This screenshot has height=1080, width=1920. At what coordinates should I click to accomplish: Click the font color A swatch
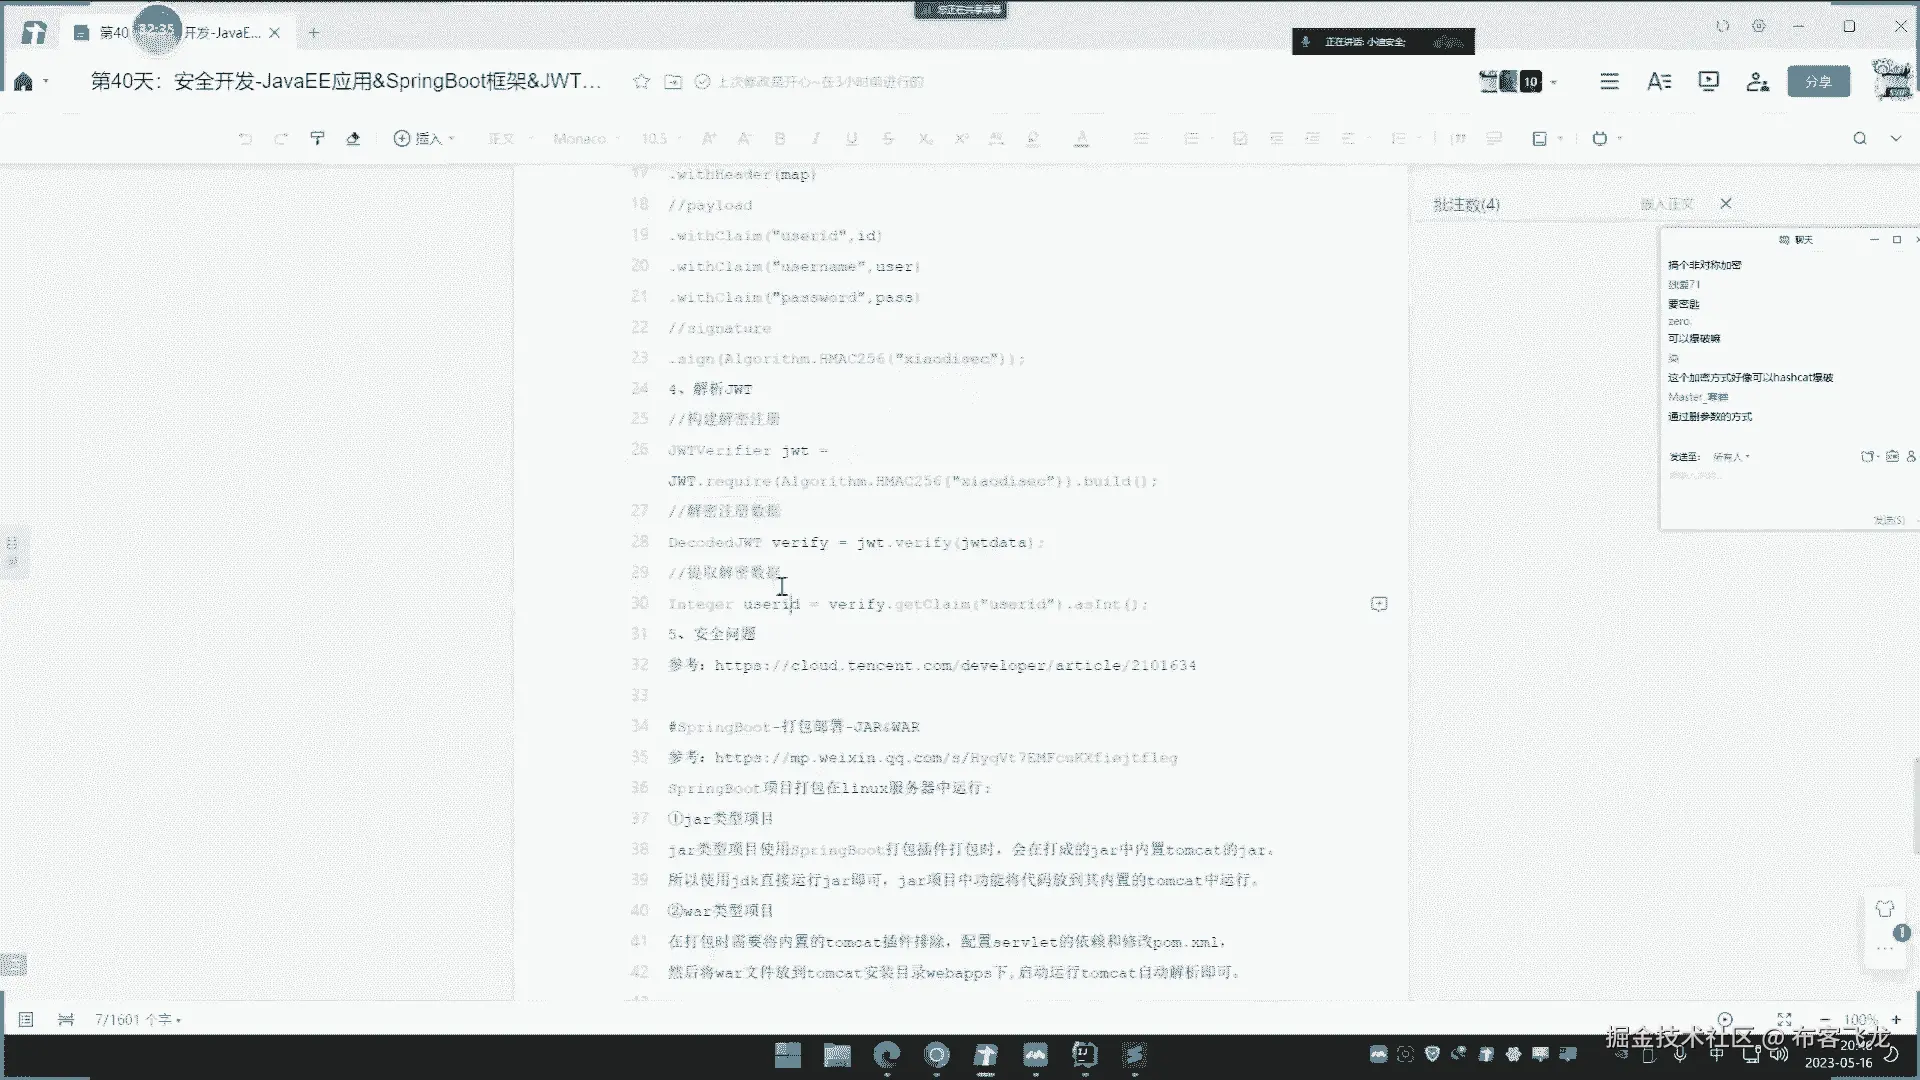(1081, 138)
